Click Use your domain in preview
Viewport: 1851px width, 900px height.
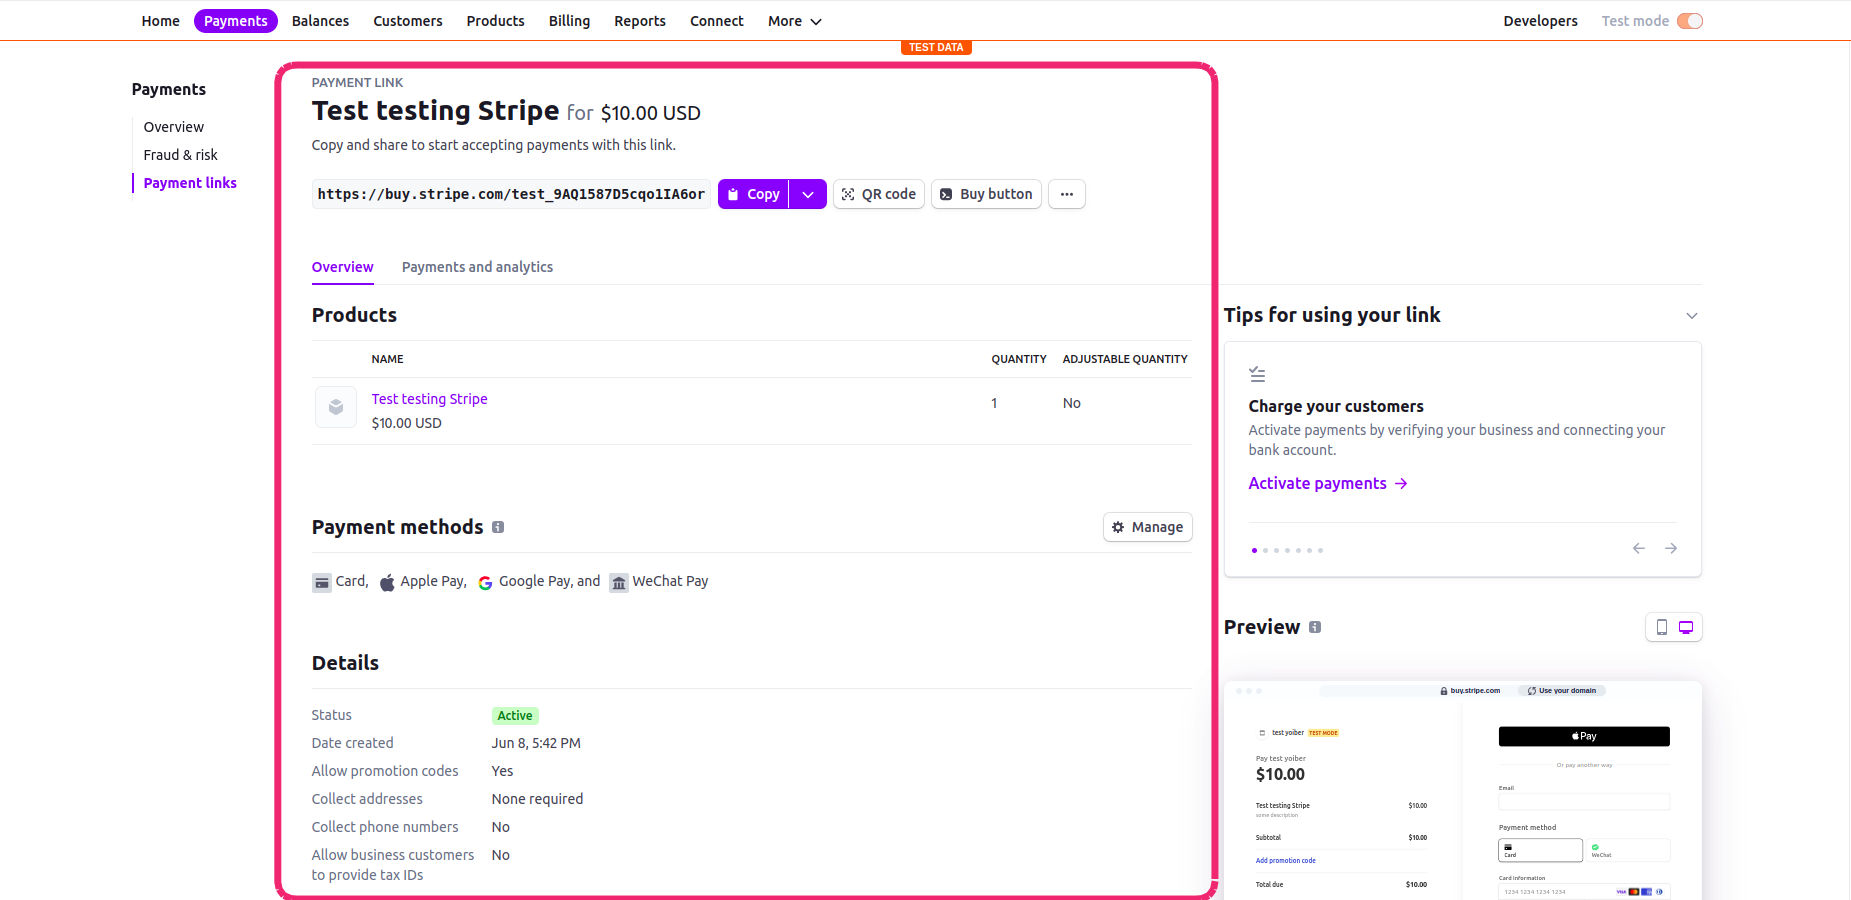click(1562, 690)
